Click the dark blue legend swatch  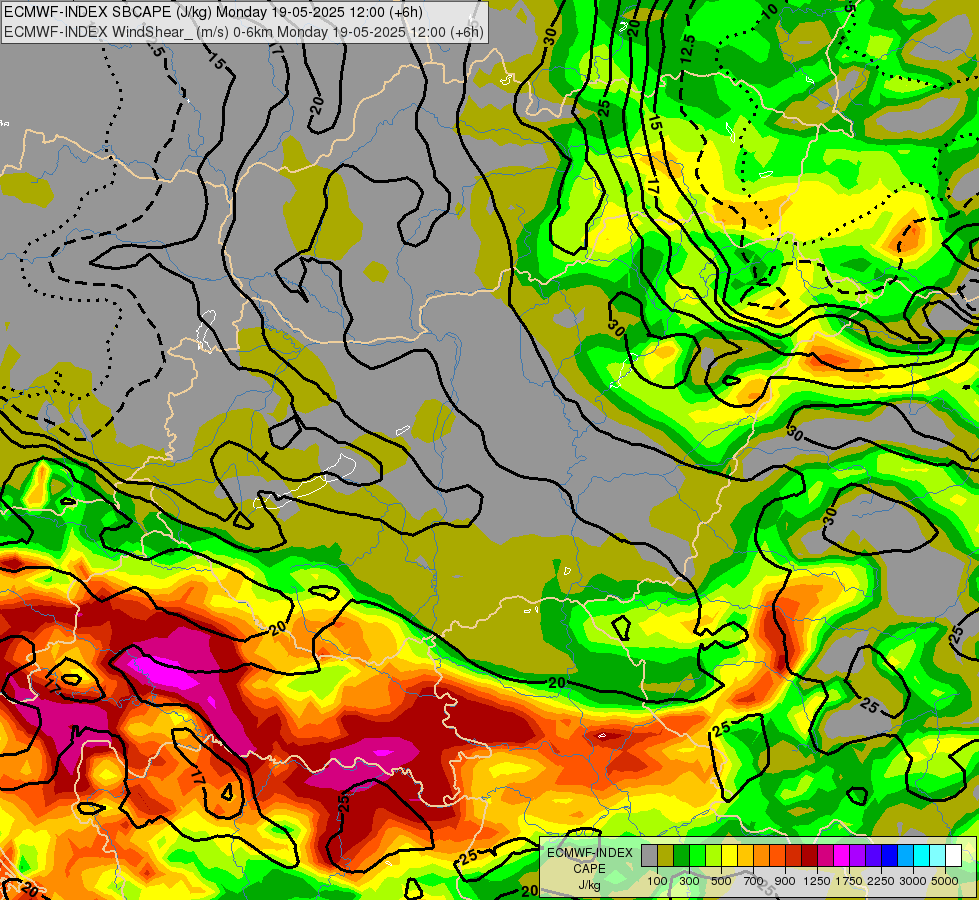(x=890, y=856)
